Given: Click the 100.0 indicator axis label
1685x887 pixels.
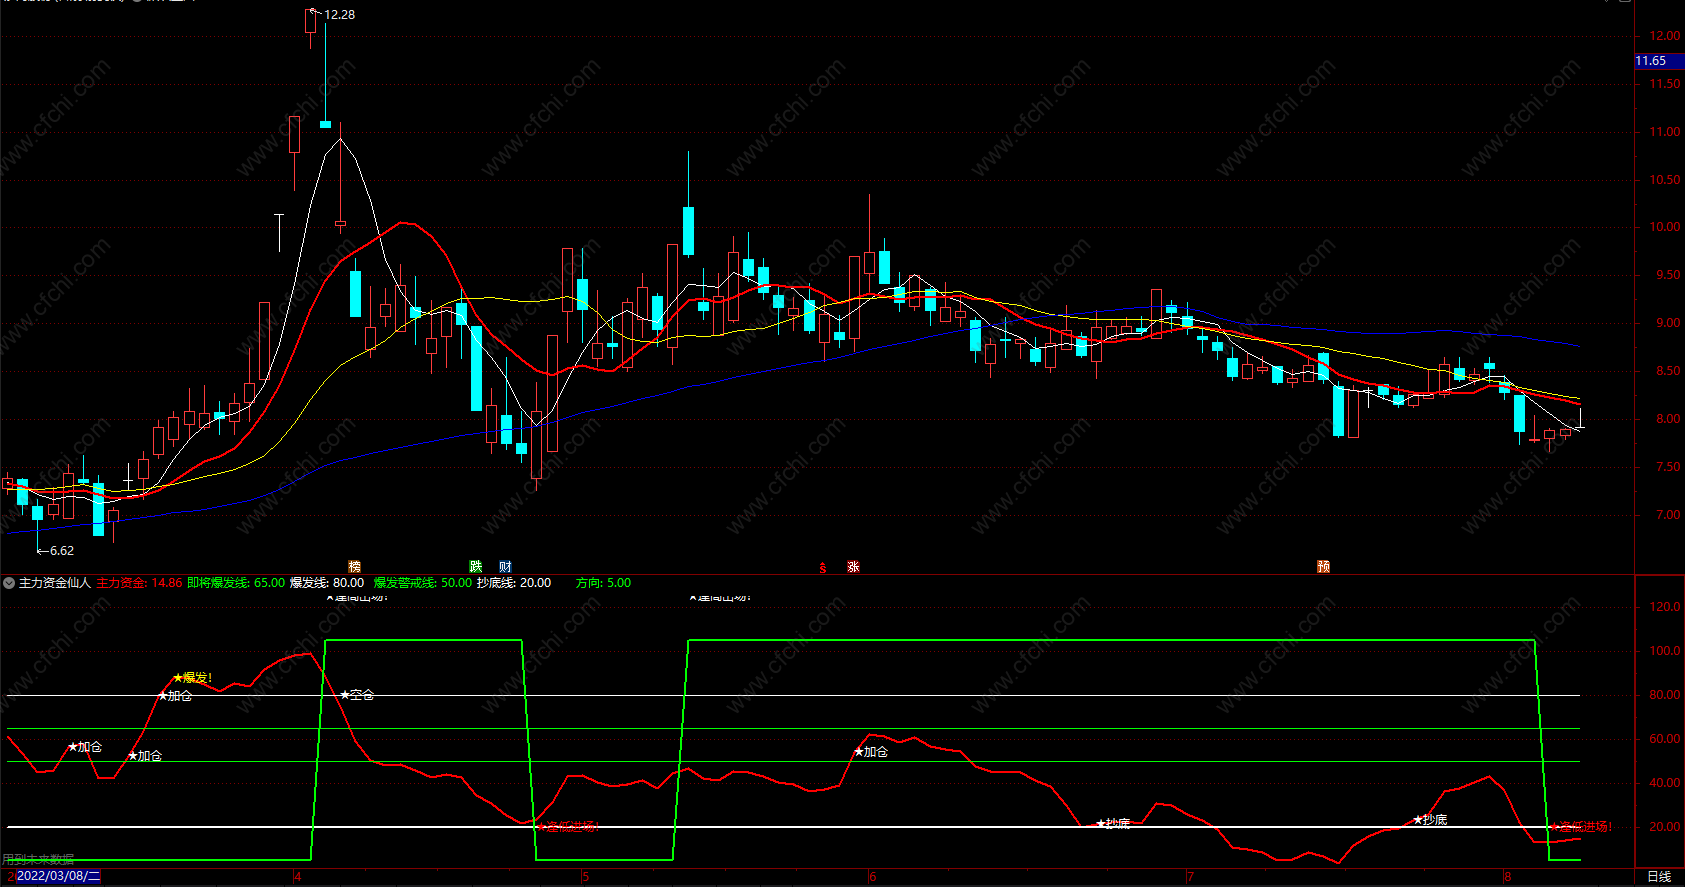Looking at the screenshot, I should (1665, 651).
